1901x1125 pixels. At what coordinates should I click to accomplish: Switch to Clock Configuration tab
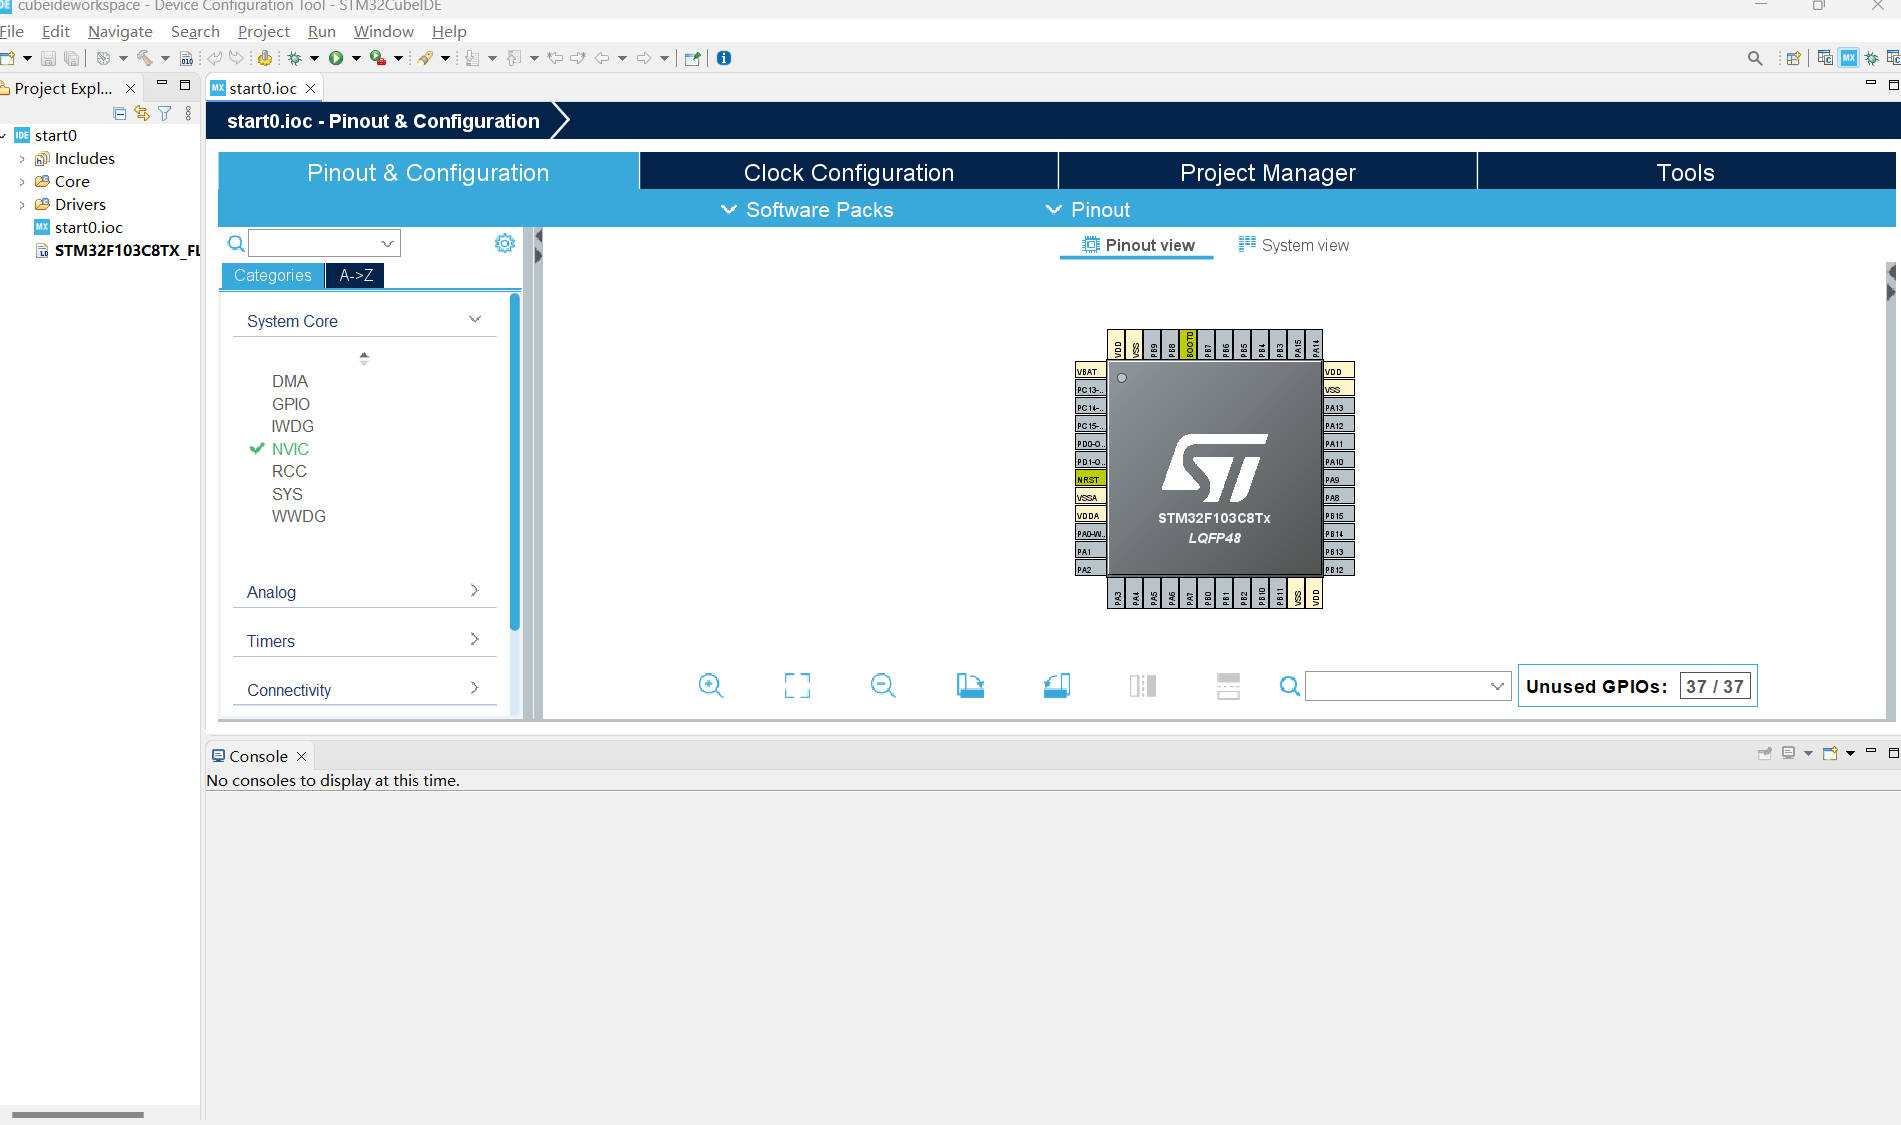(848, 172)
